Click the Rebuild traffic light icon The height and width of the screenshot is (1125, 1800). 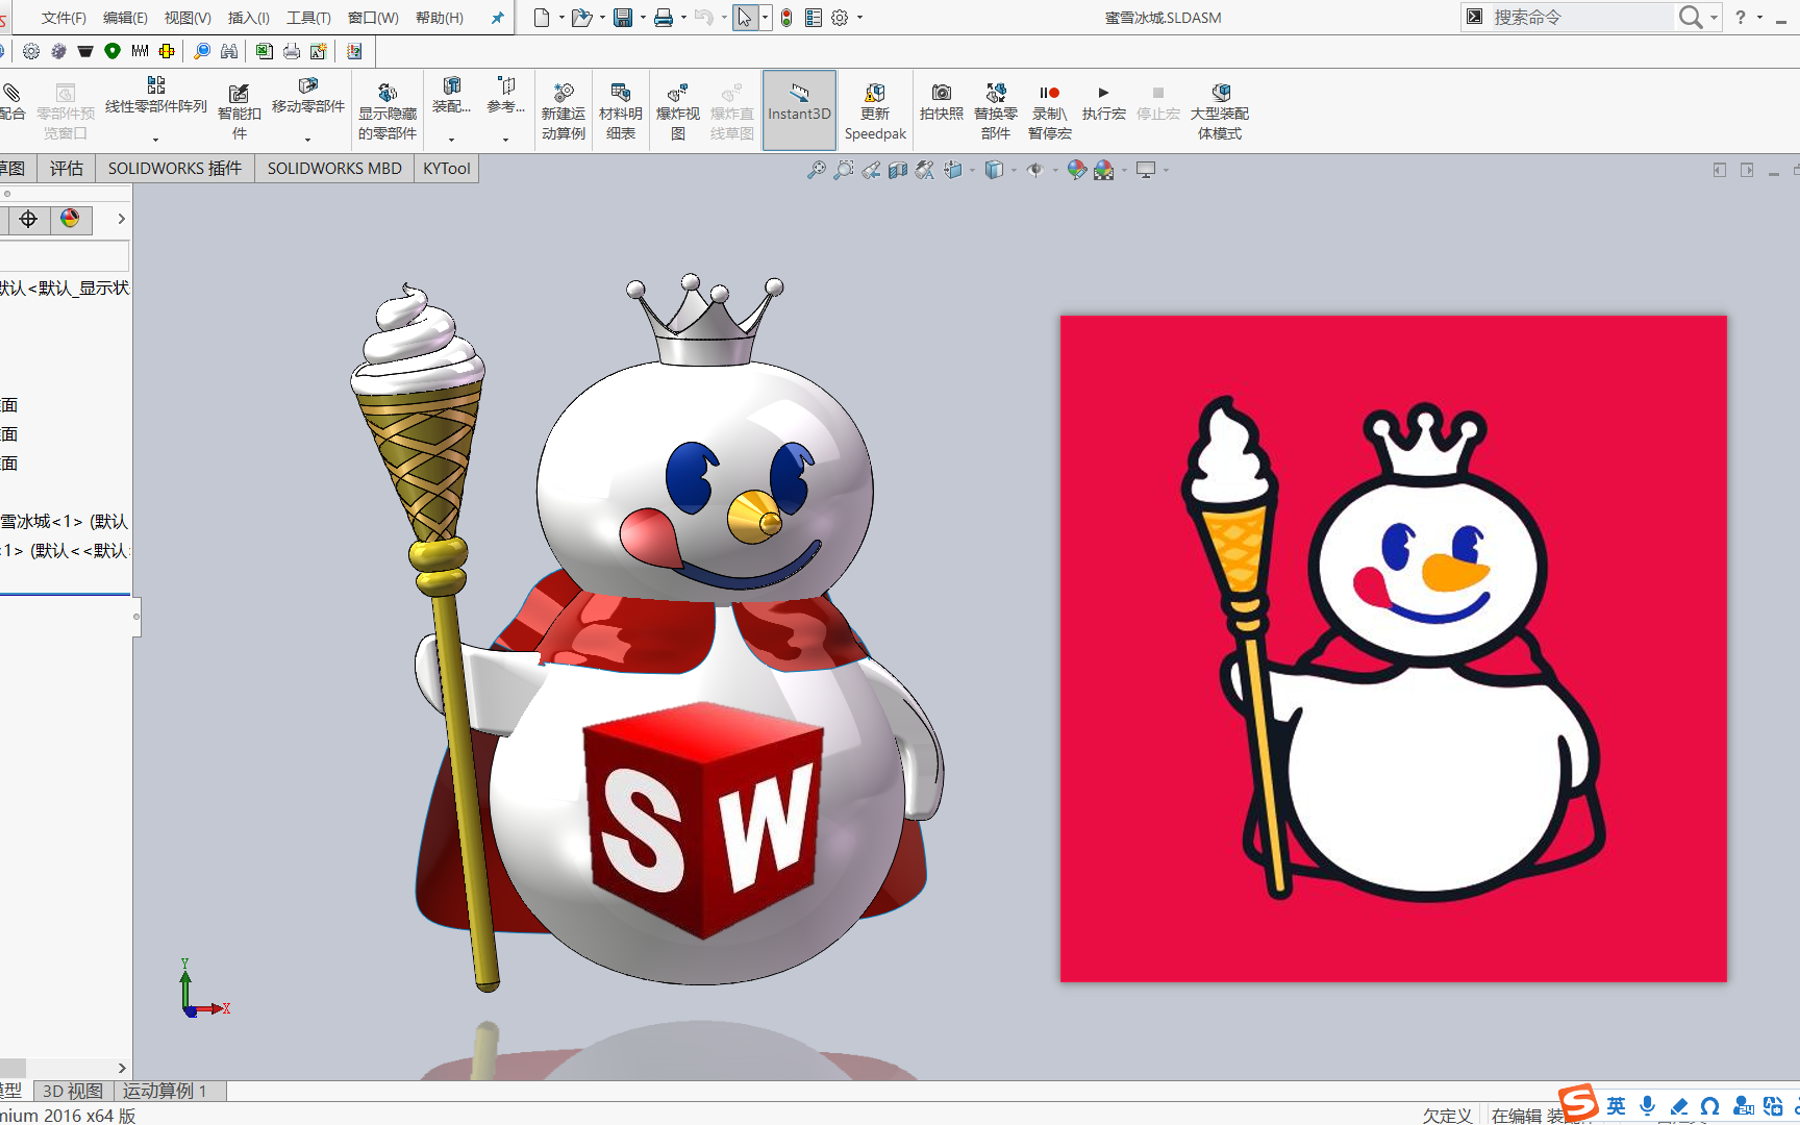tap(787, 17)
